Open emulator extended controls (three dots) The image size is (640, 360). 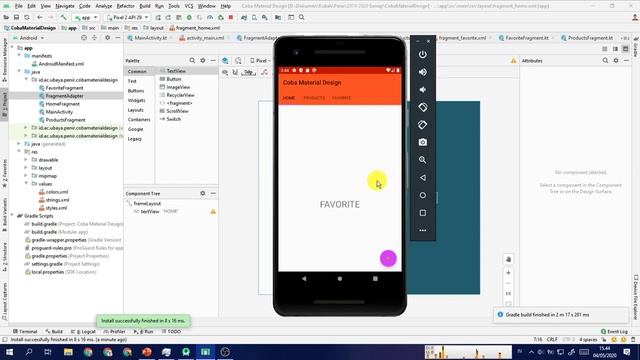click(422, 230)
